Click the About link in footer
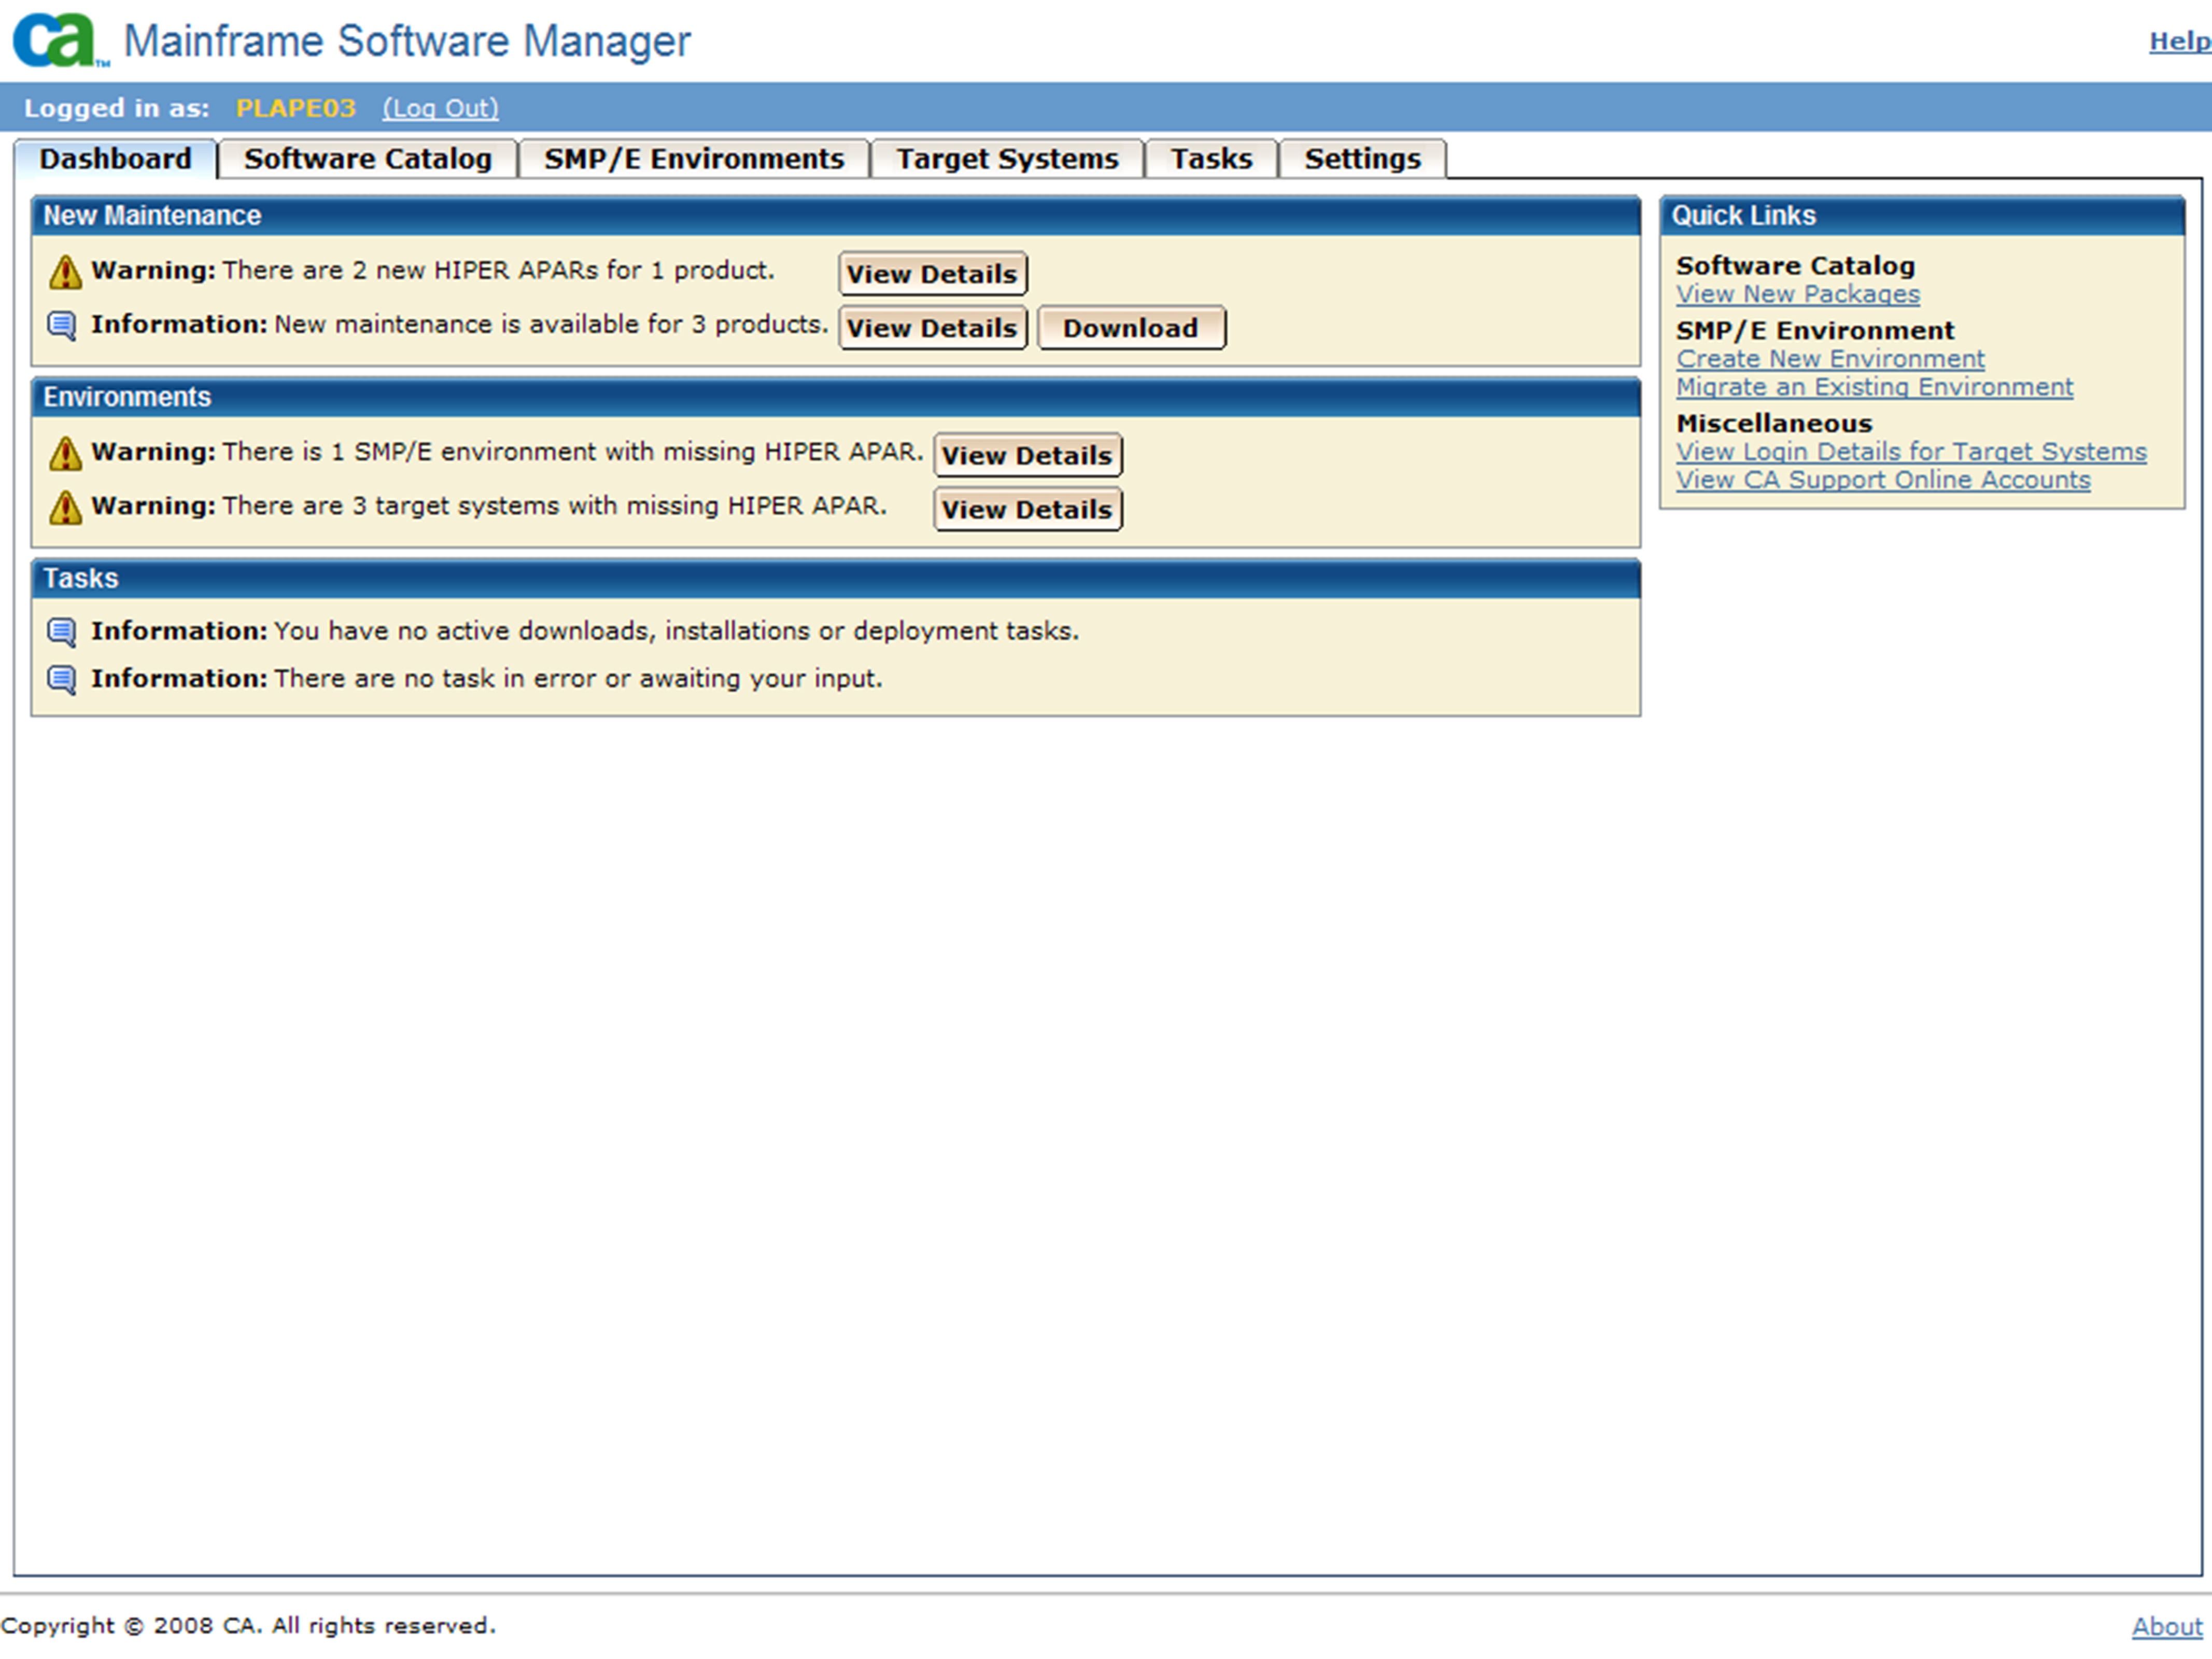Image resolution: width=2212 pixels, height=1659 pixels. (x=2165, y=1627)
